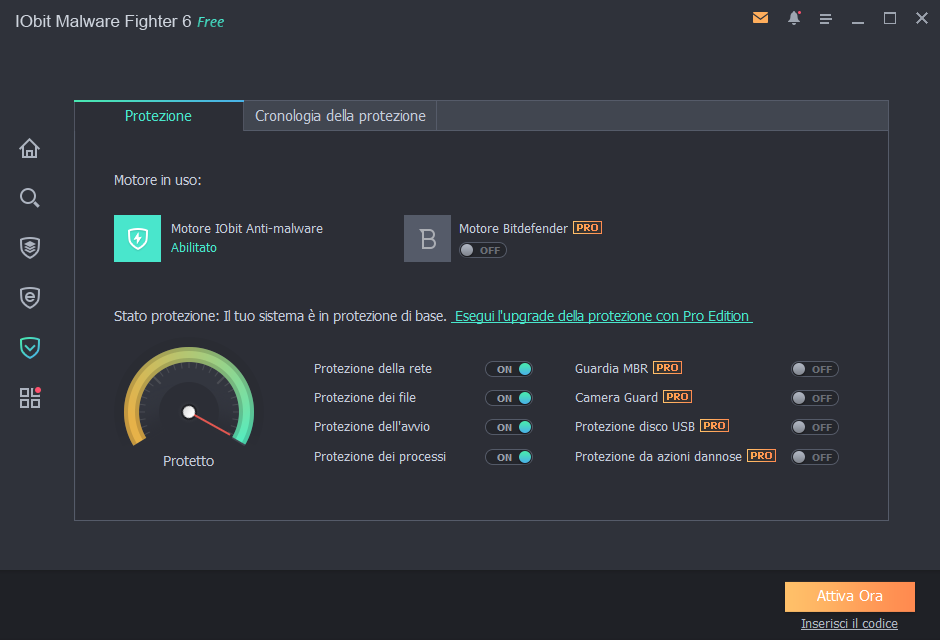Turn off Protezione della rete
The image size is (940, 640).
(509, 369)
